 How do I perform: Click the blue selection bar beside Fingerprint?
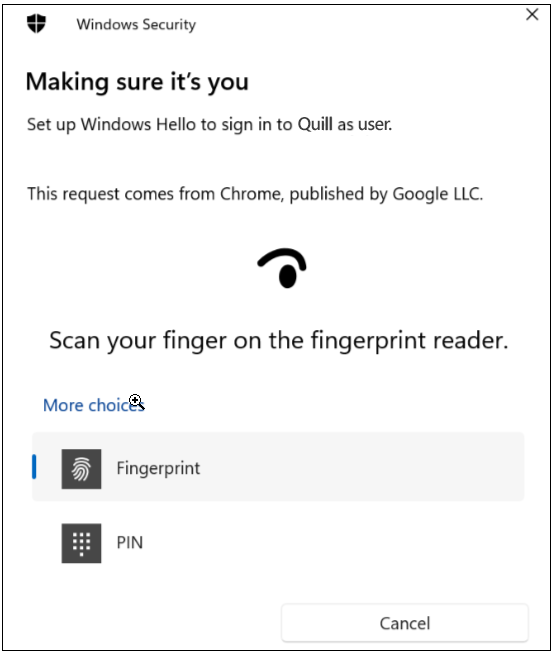34,467
